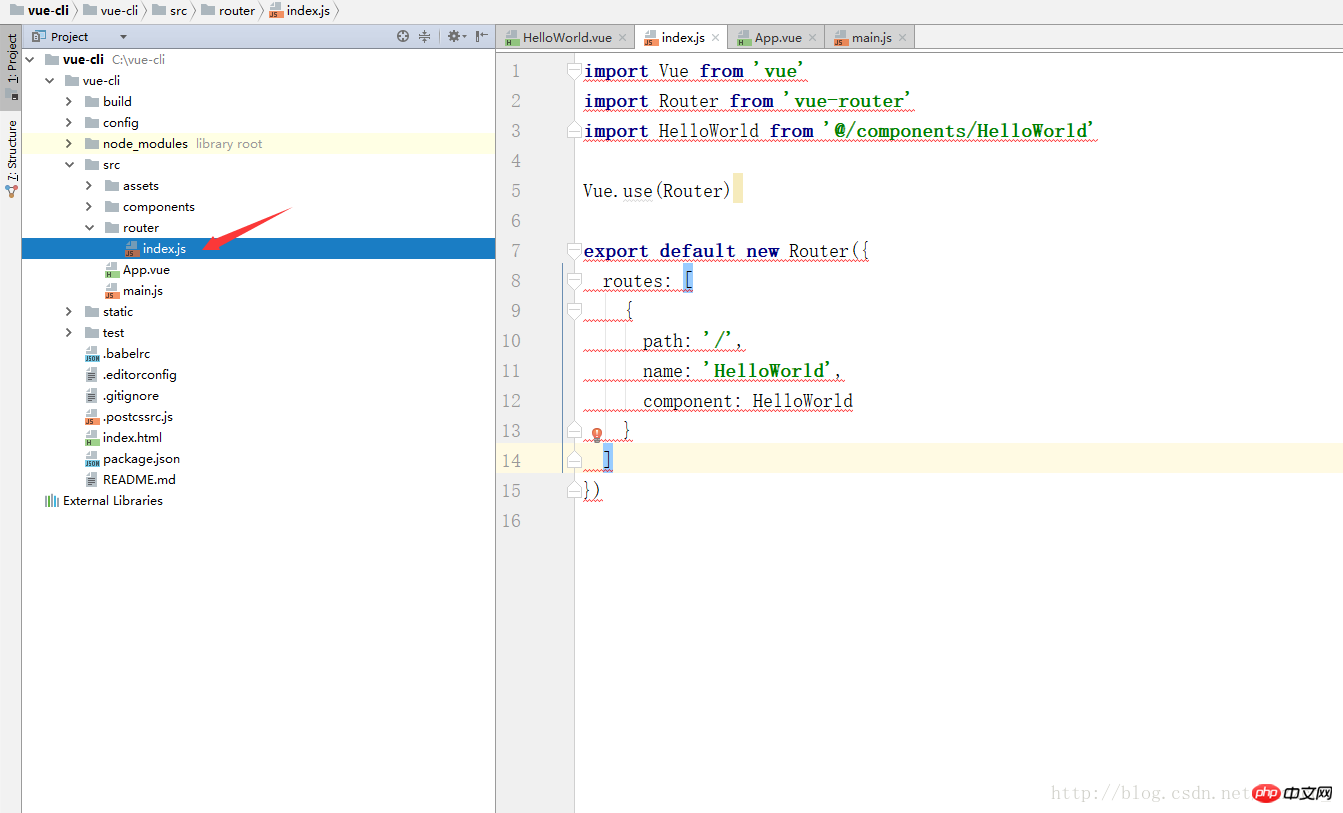Screen dimensions: 1343x813
Task: Click router in the breadcrumb bar
Action: pyautogui.click(x=228, y=11)
